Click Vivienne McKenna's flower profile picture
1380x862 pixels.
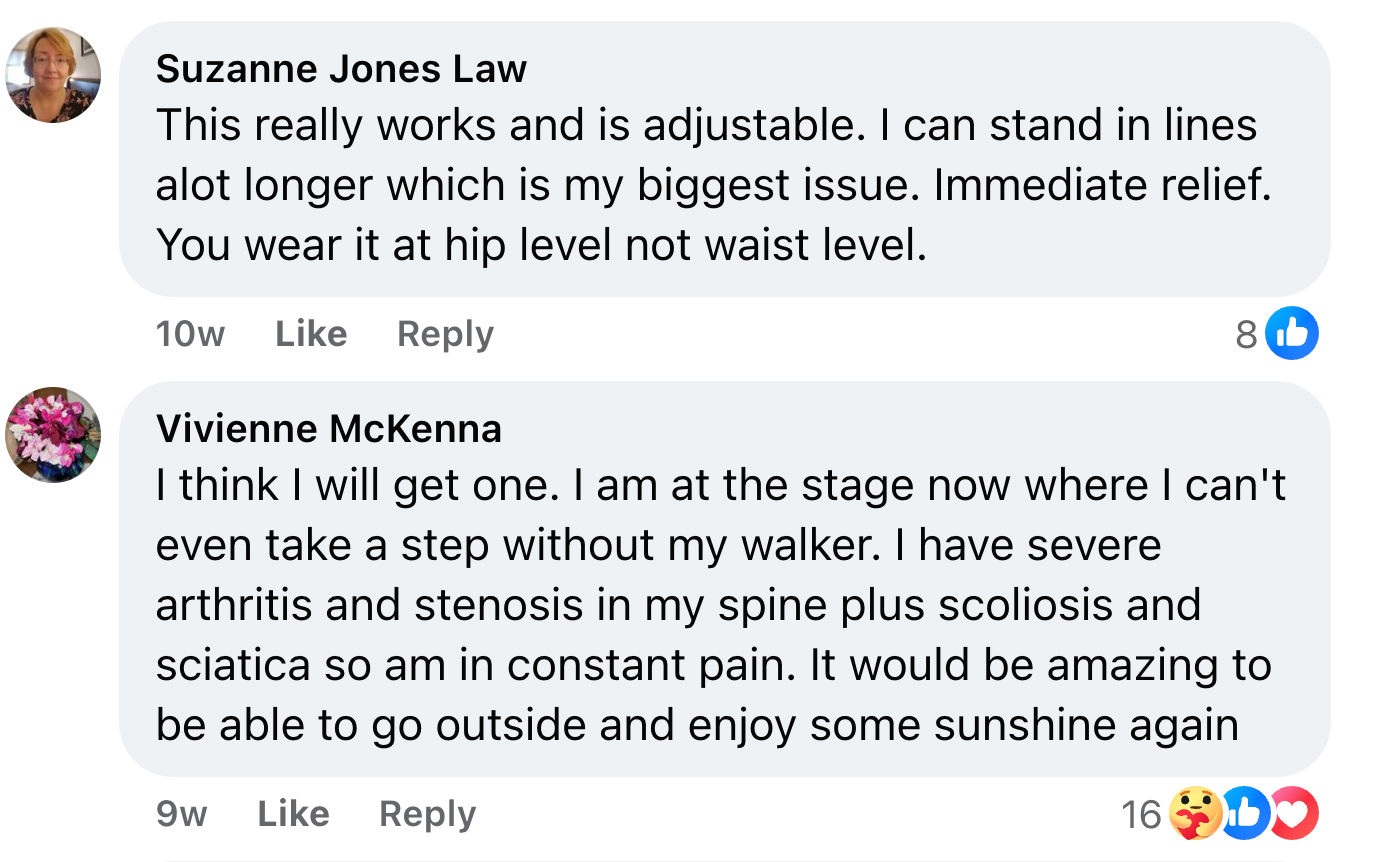53,435
